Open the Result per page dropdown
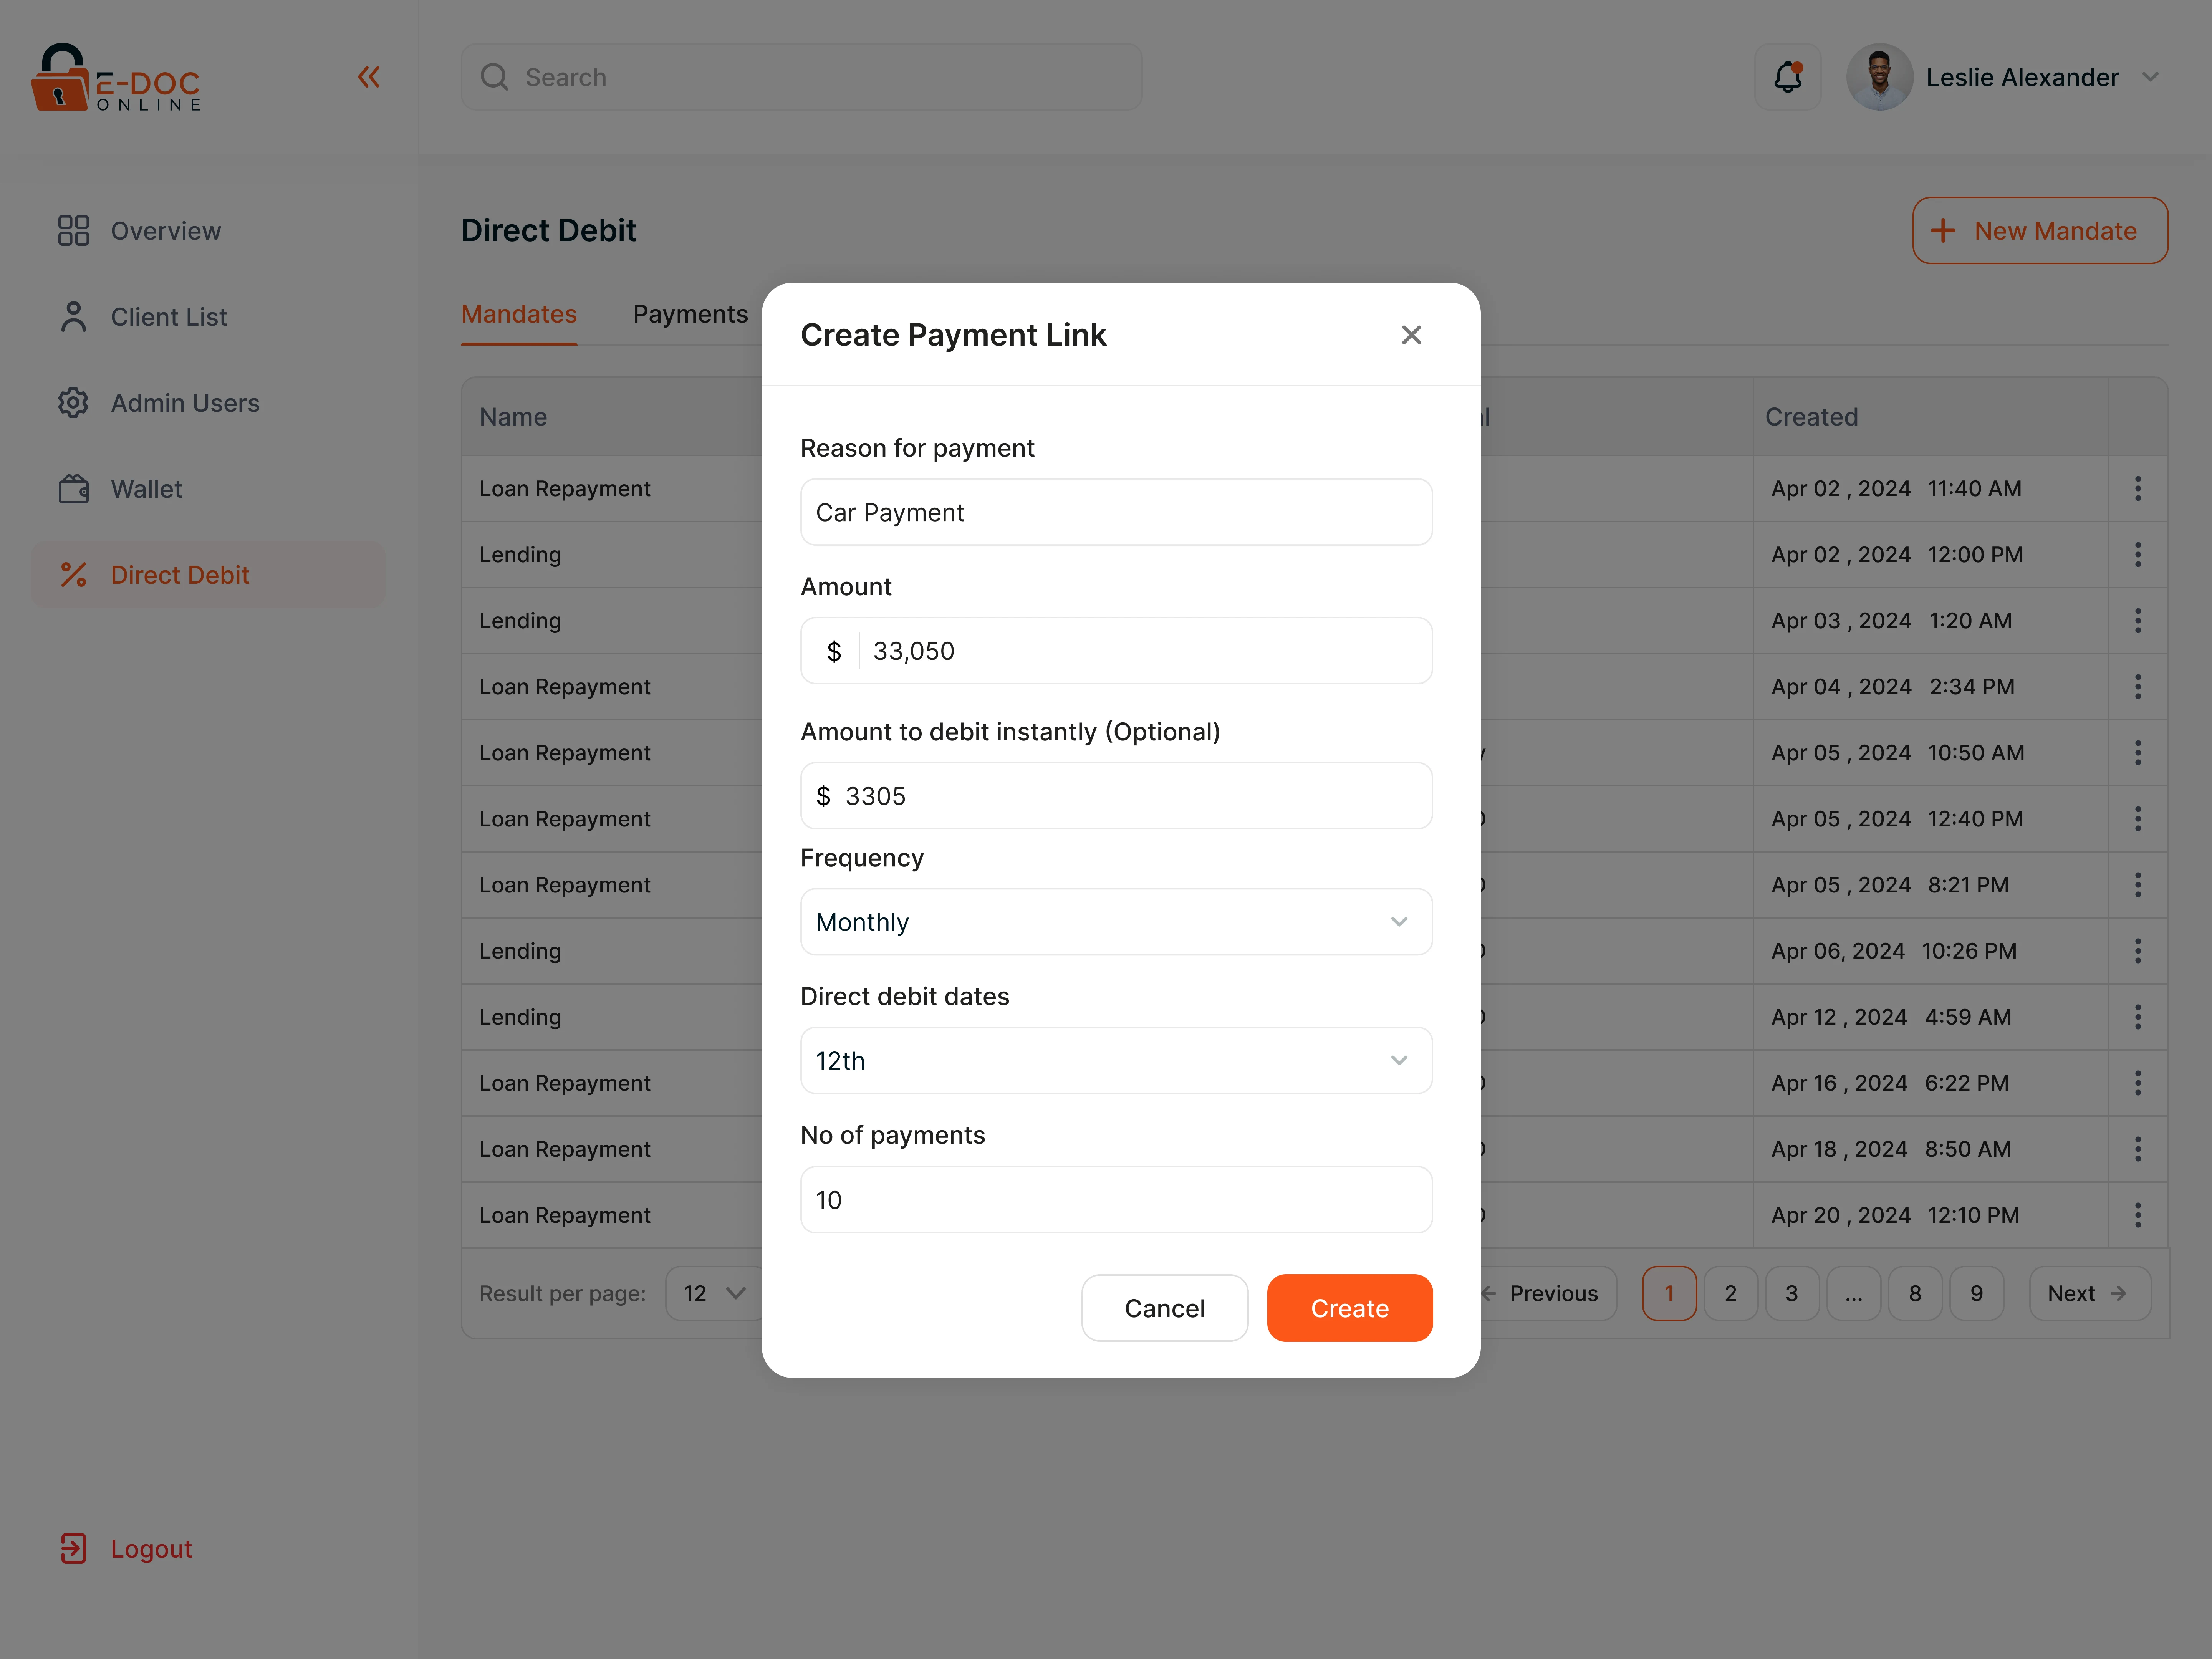The width and height of the screenshot is (2212, 1659). [714, 1294]
